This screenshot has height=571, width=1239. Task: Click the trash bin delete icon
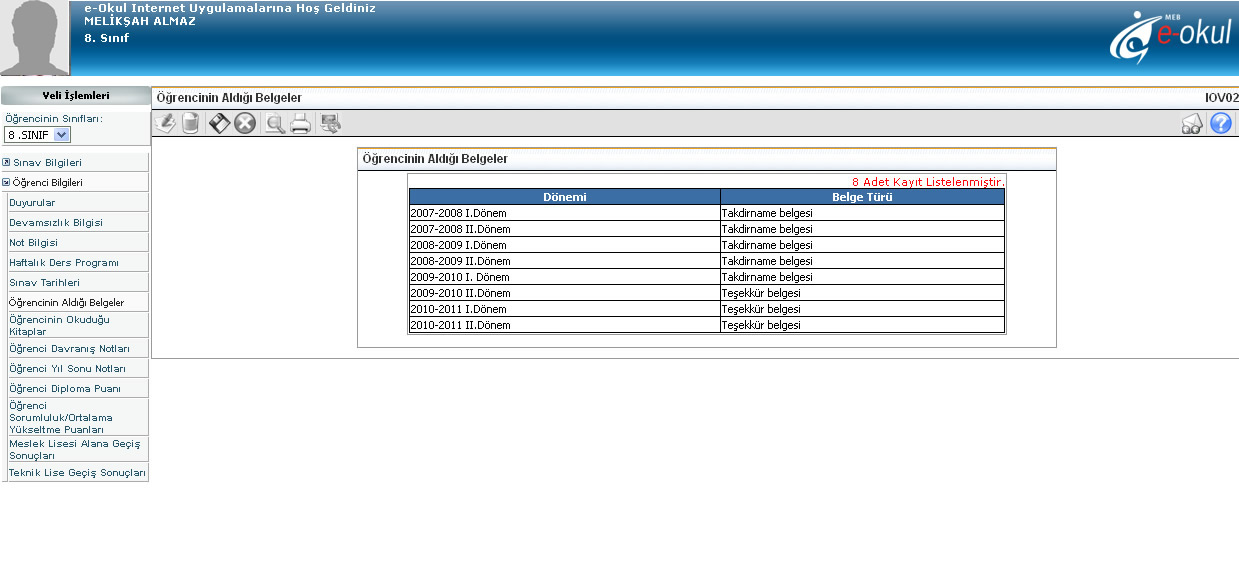pos(191,123)
